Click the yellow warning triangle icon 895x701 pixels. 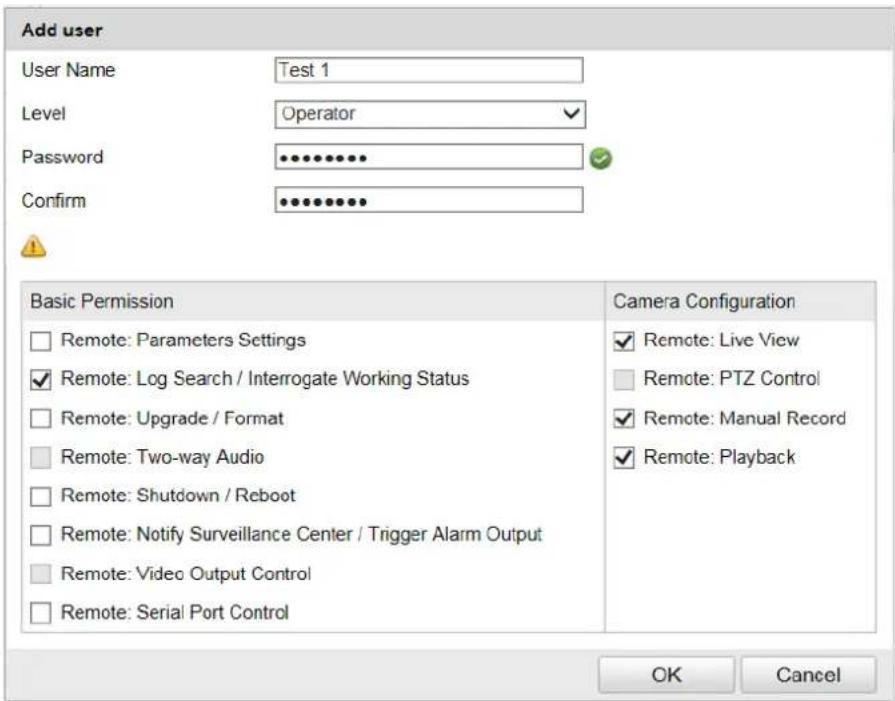(x=33, y=247)
